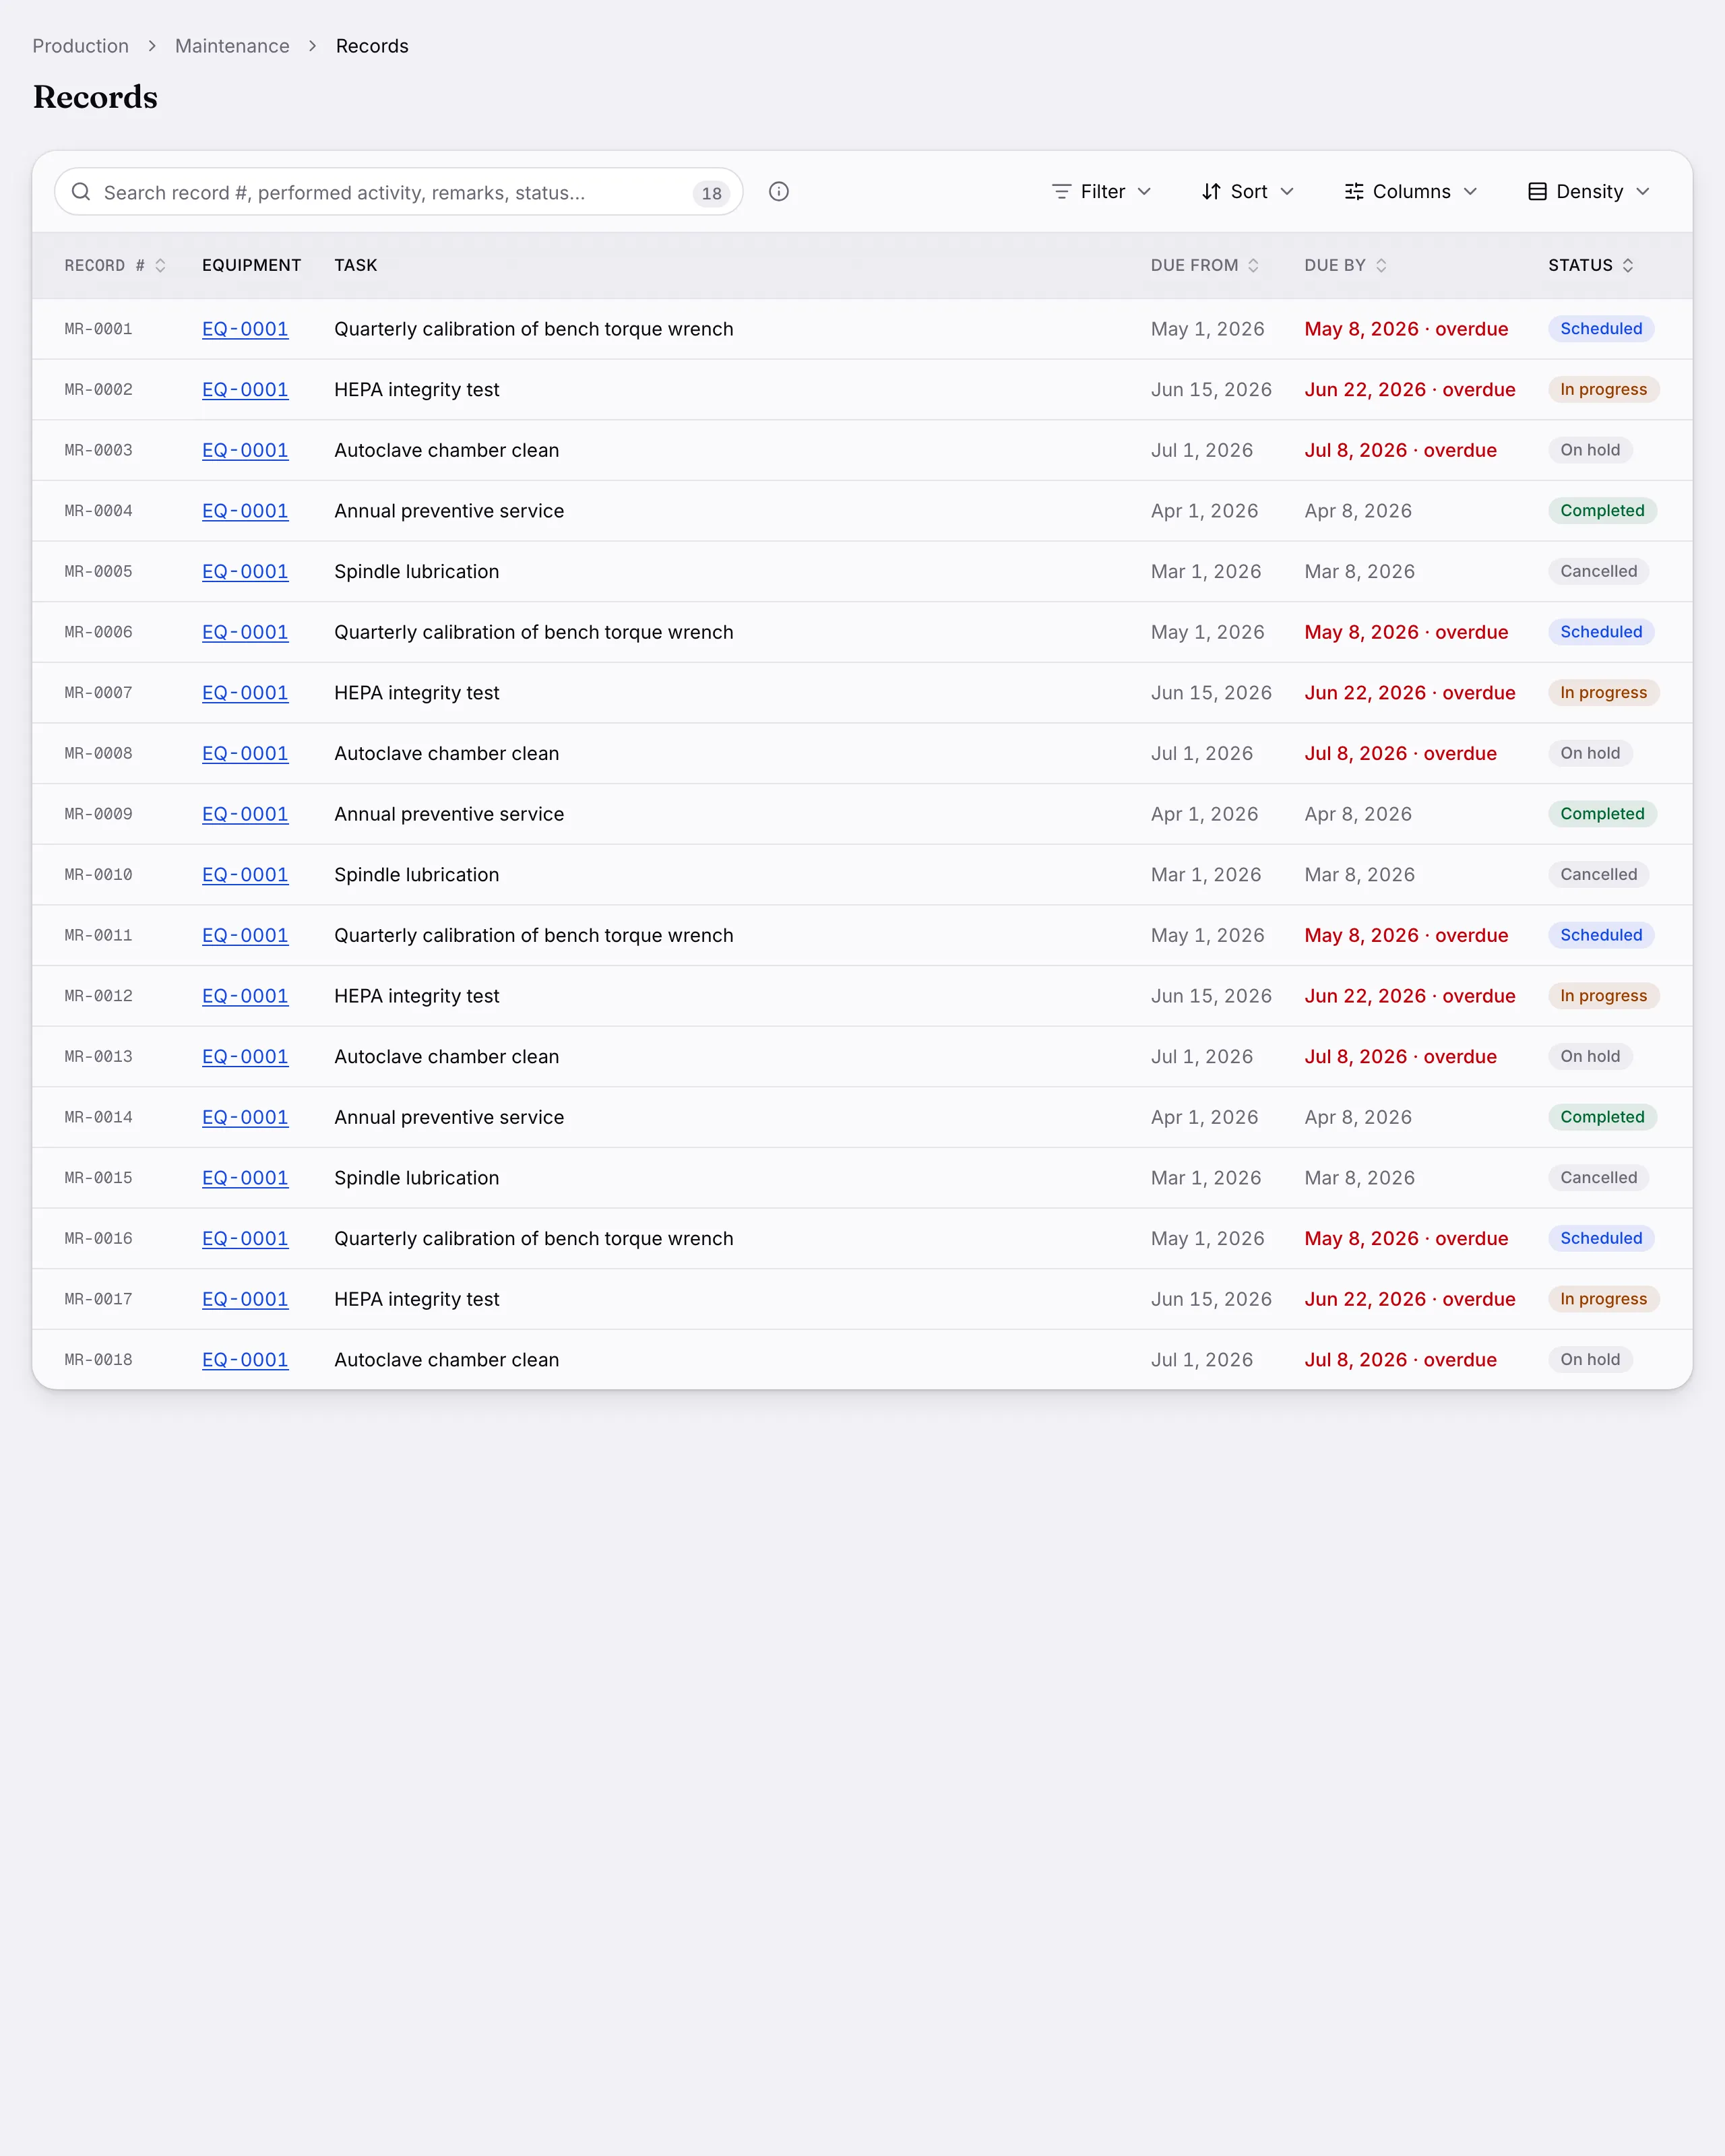
Task: Click the magnifier icon in search box
Action: click(81, 192)
